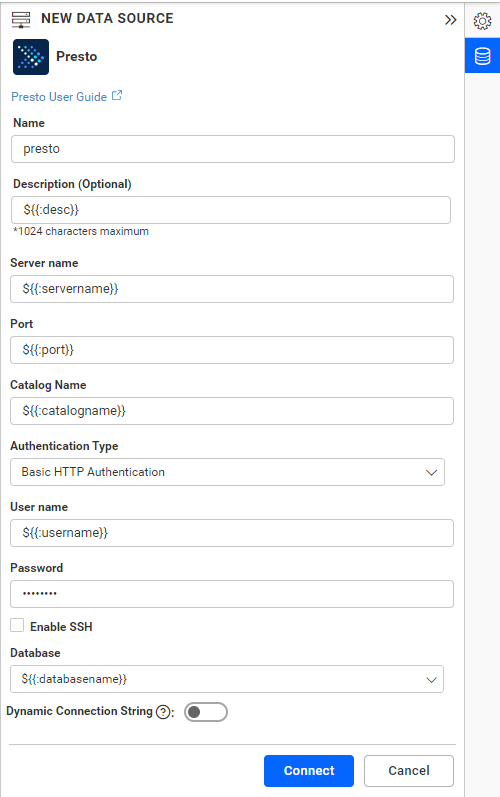Viewport: 500px width, 797px height.
Task: Collapse panel with double chevron icon
Action: (450, 20)
